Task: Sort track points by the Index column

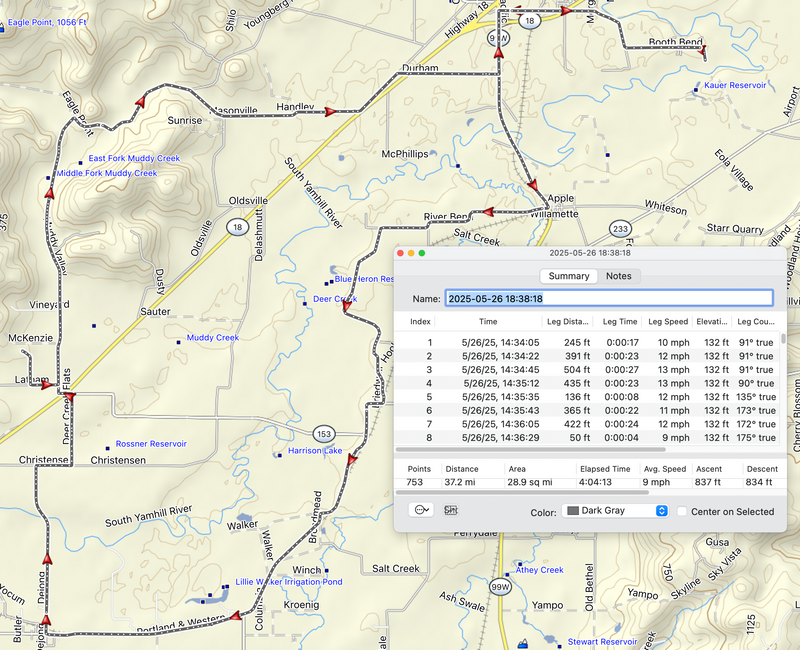Action: coord(420,321)
